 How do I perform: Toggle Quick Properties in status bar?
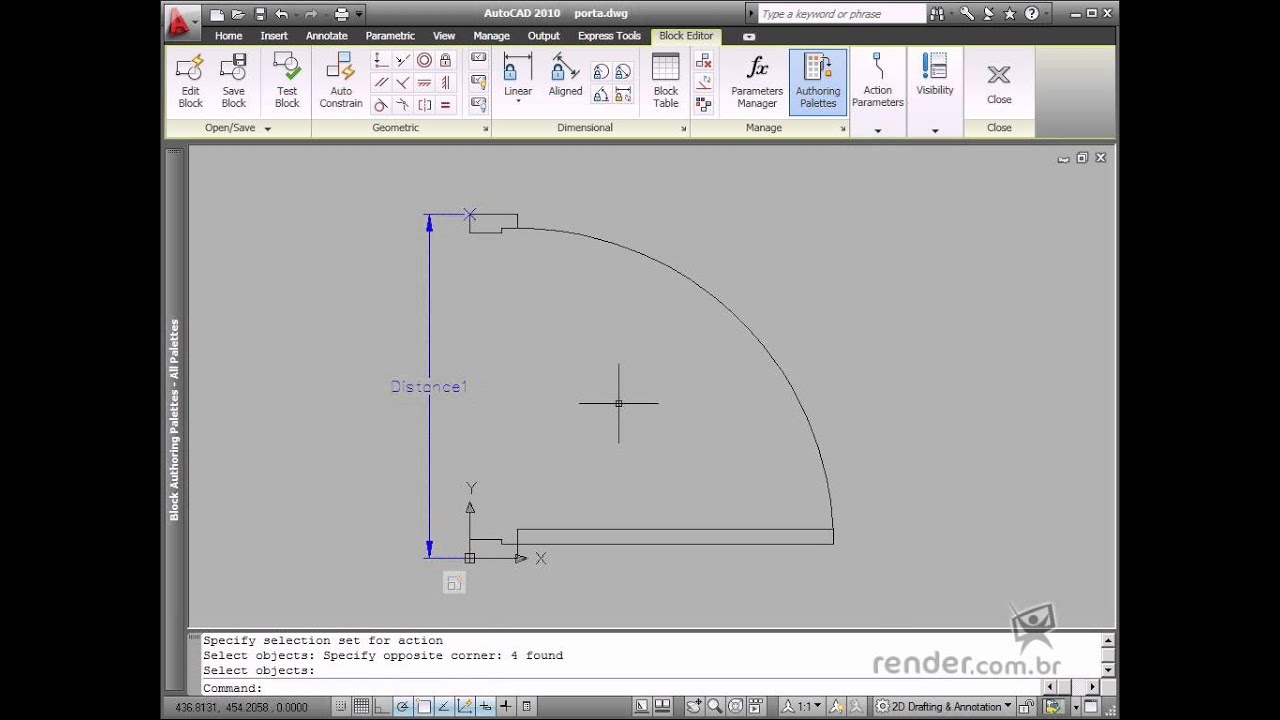click(527, 706)
